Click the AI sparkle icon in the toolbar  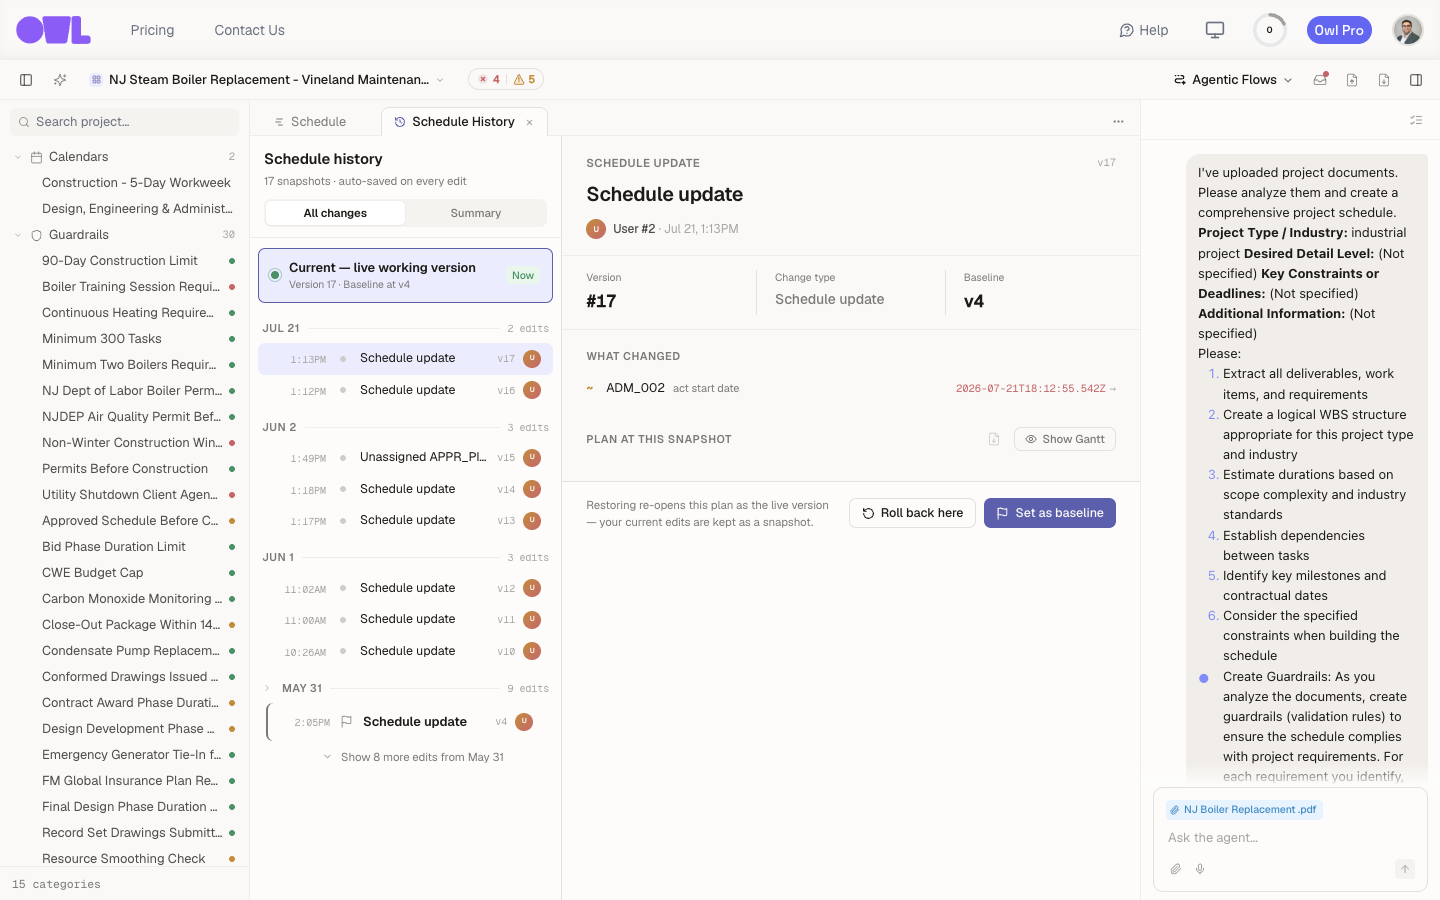click(x=60, y=80)
